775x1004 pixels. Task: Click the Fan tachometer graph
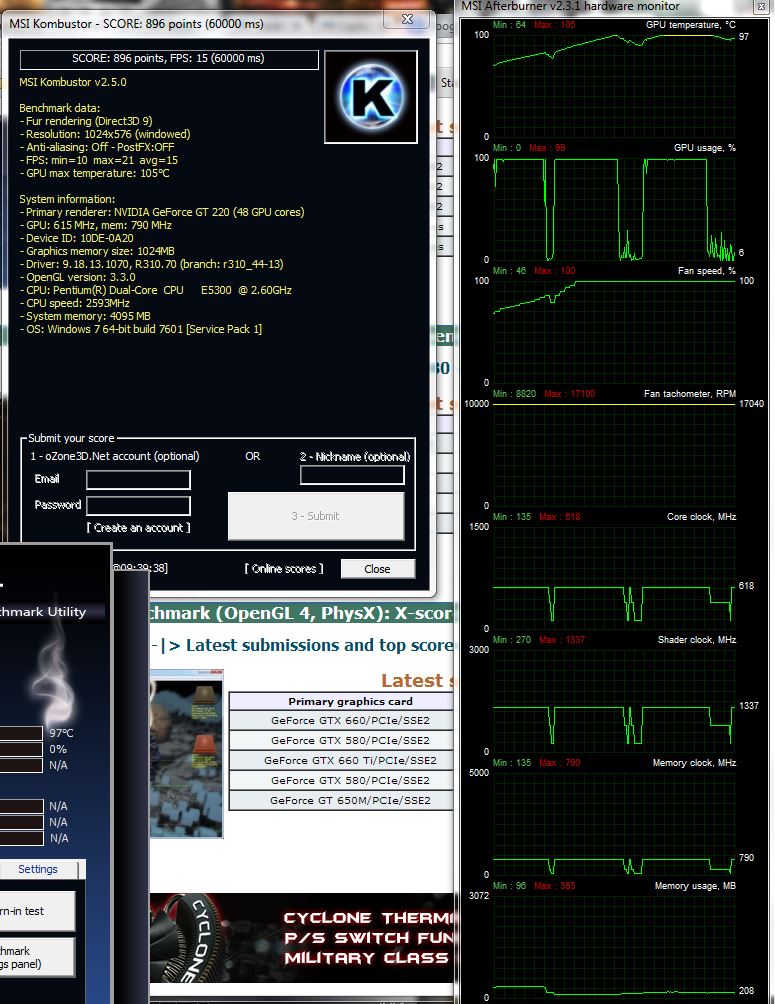pyautogui.click(x=614, y=453)
